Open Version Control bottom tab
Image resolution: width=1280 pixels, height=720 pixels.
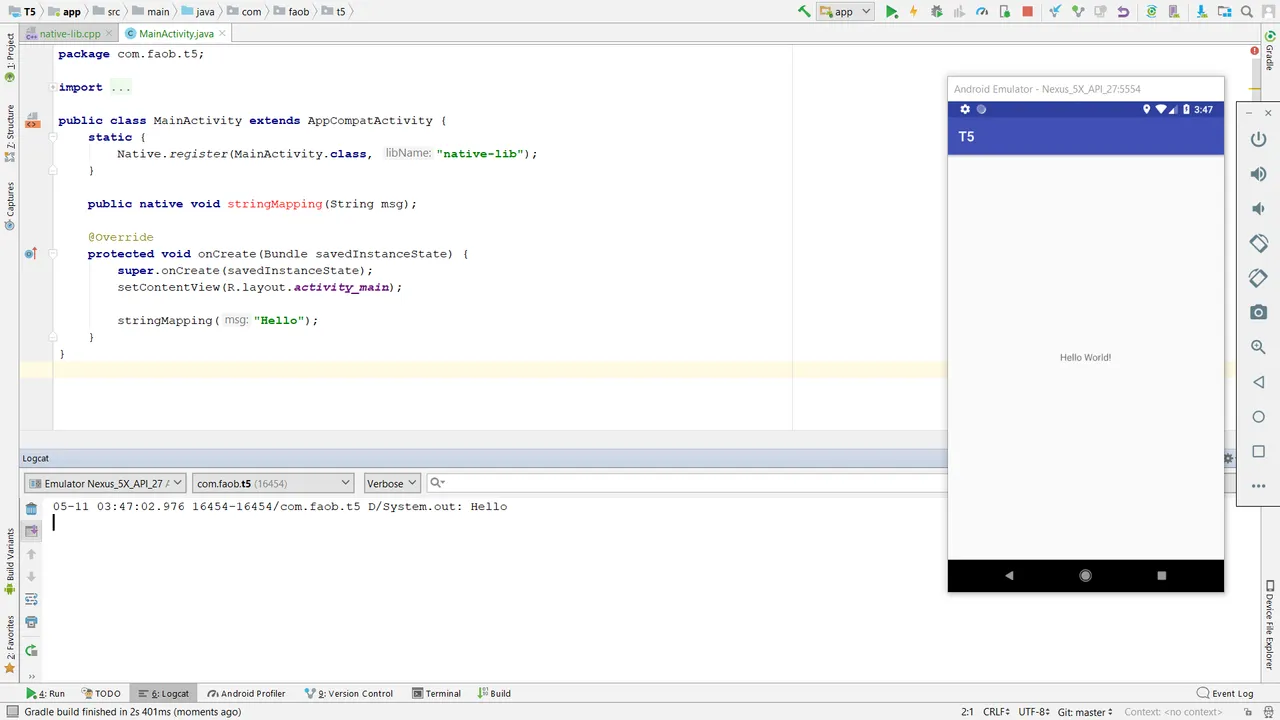click(348, 693)
